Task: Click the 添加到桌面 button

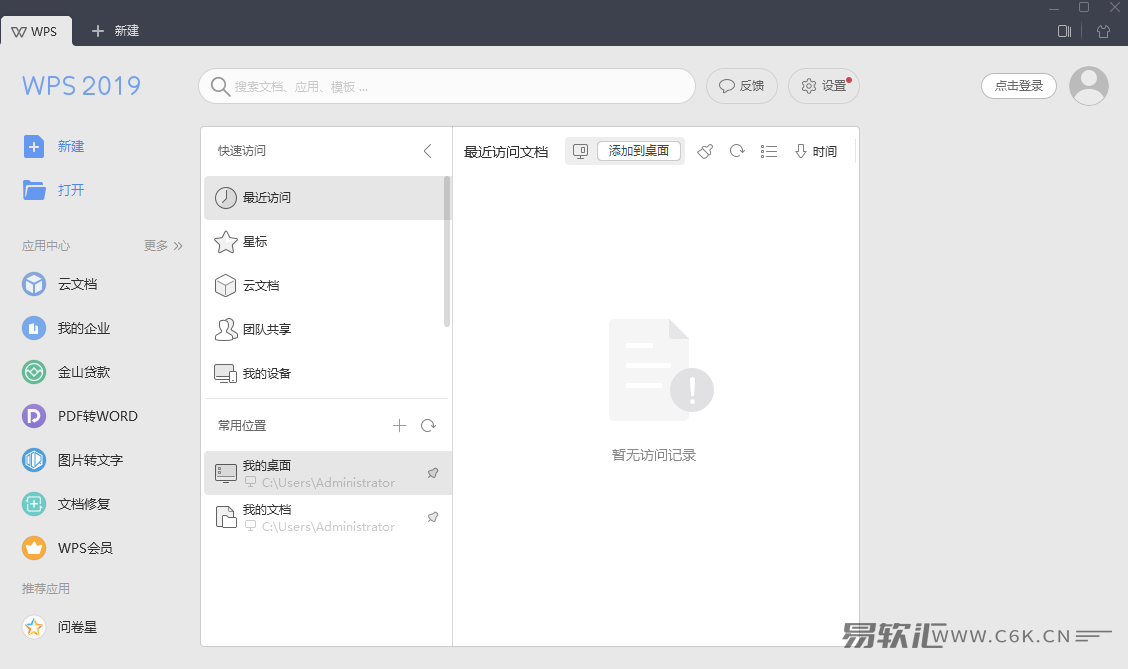Action: point(639,151)
